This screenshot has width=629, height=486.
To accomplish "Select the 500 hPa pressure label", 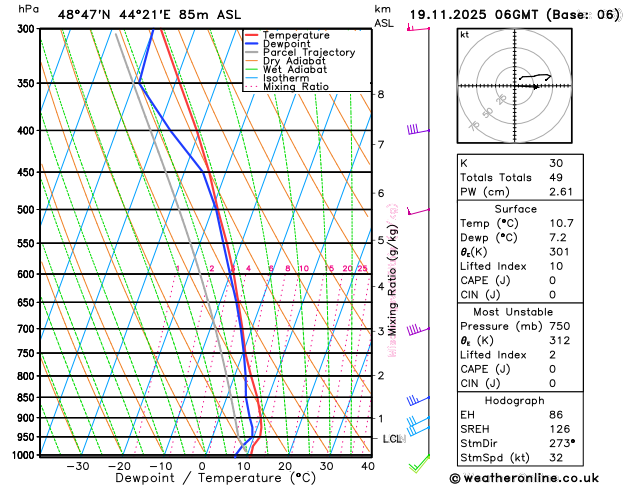I will pyautogui.click(x=28, y=210).
